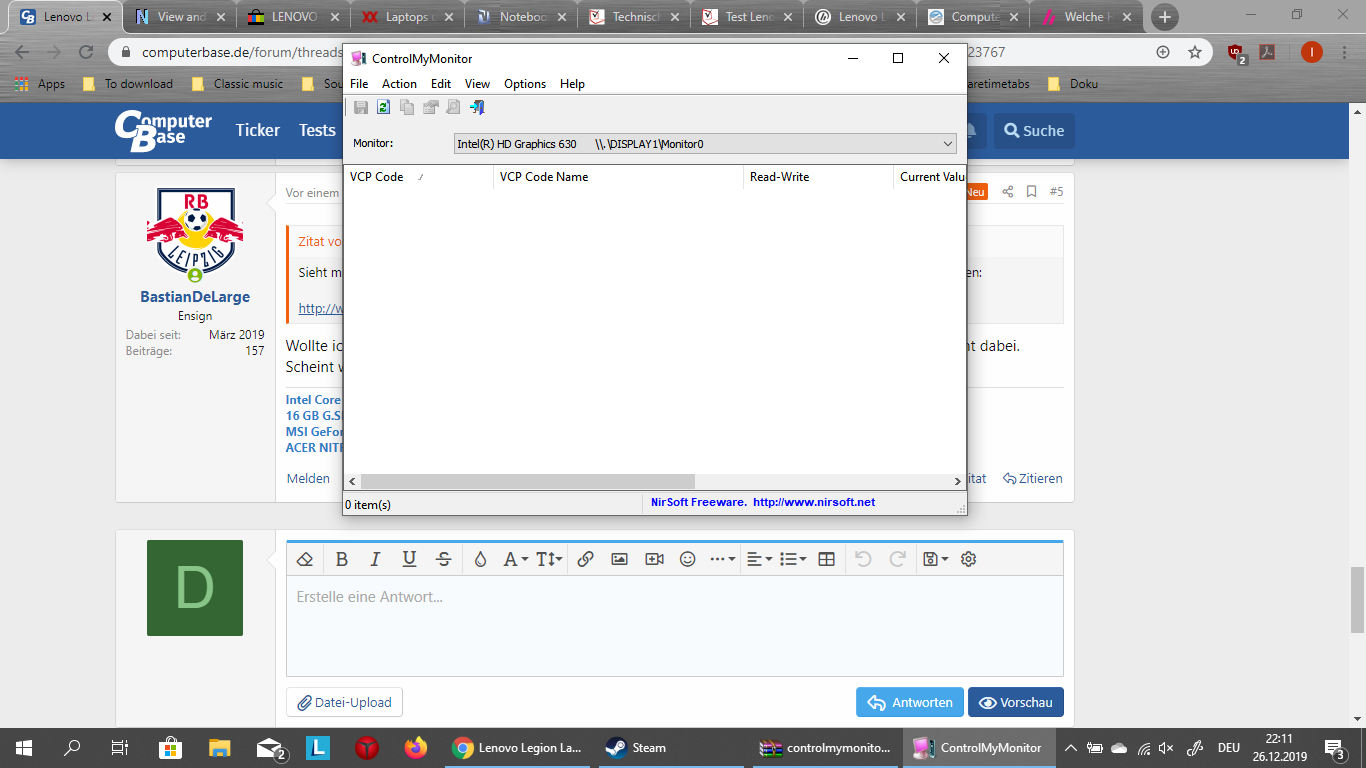Click the undo arrow in the editor
1366x768 pixels.
864,559
